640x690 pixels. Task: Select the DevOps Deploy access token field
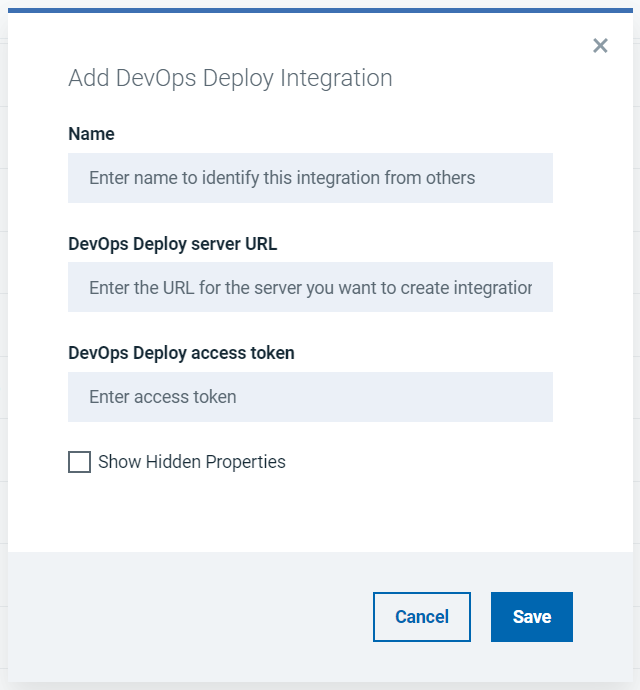310,397
